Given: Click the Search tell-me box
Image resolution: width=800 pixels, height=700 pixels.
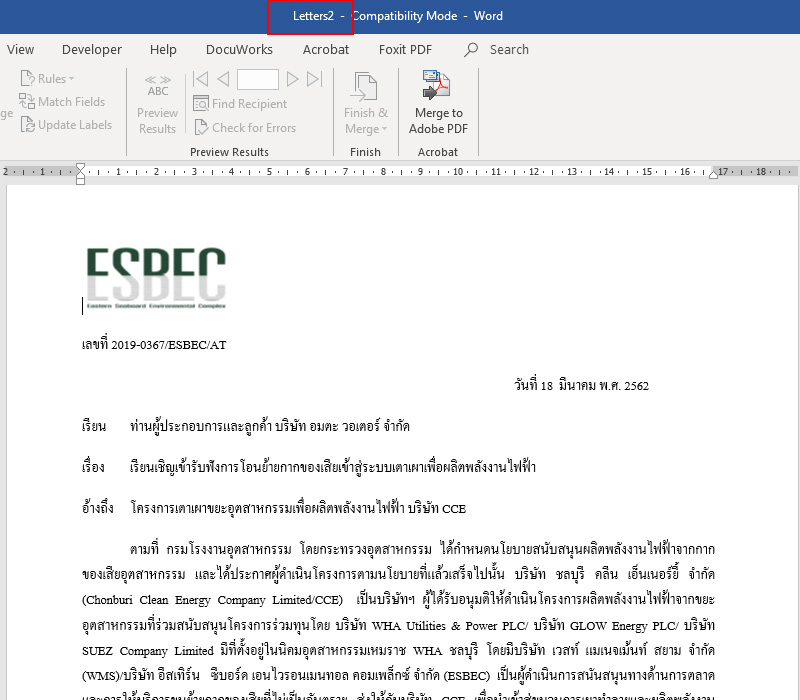Looking at the screenshot, I should click(x=509, y=49).
